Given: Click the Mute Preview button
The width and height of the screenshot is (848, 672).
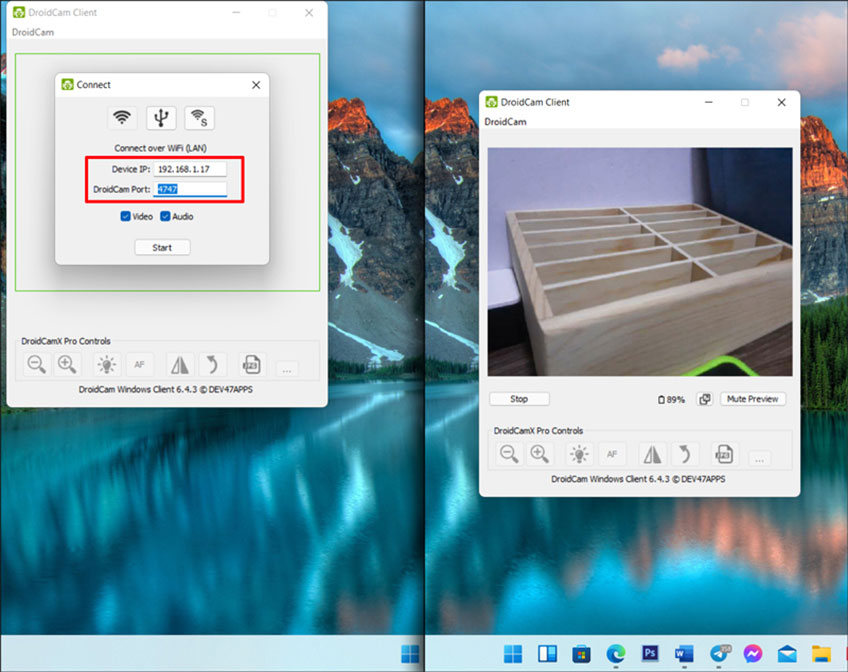Looking at the screenshot, I should 753,399.
